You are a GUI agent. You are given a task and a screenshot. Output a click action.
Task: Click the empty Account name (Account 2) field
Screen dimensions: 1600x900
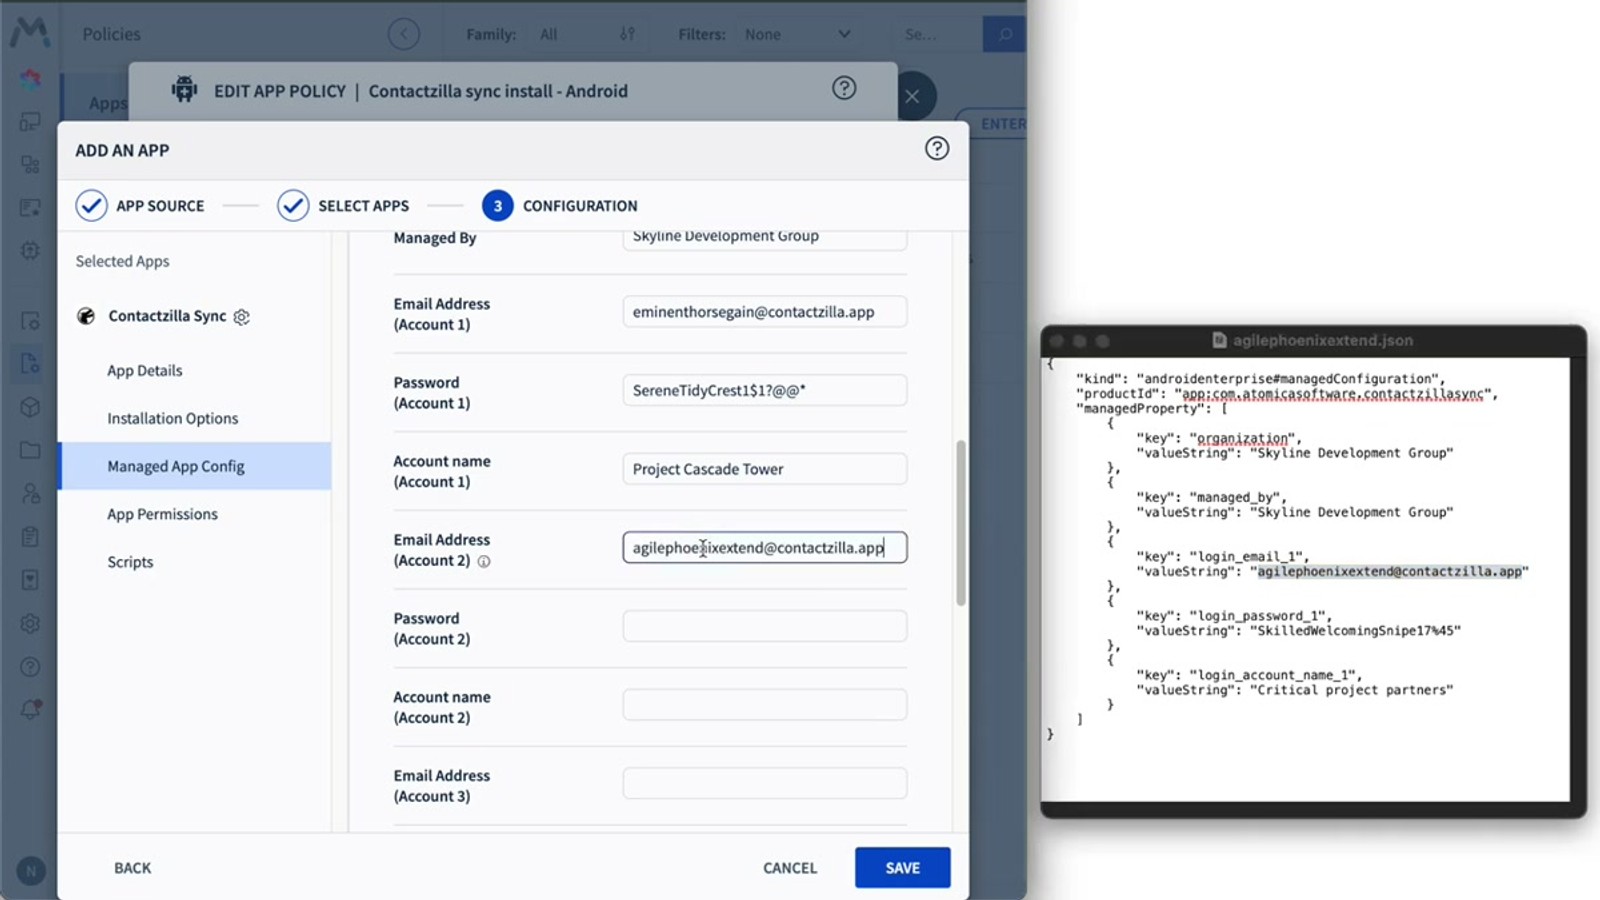tap(765, 705)
